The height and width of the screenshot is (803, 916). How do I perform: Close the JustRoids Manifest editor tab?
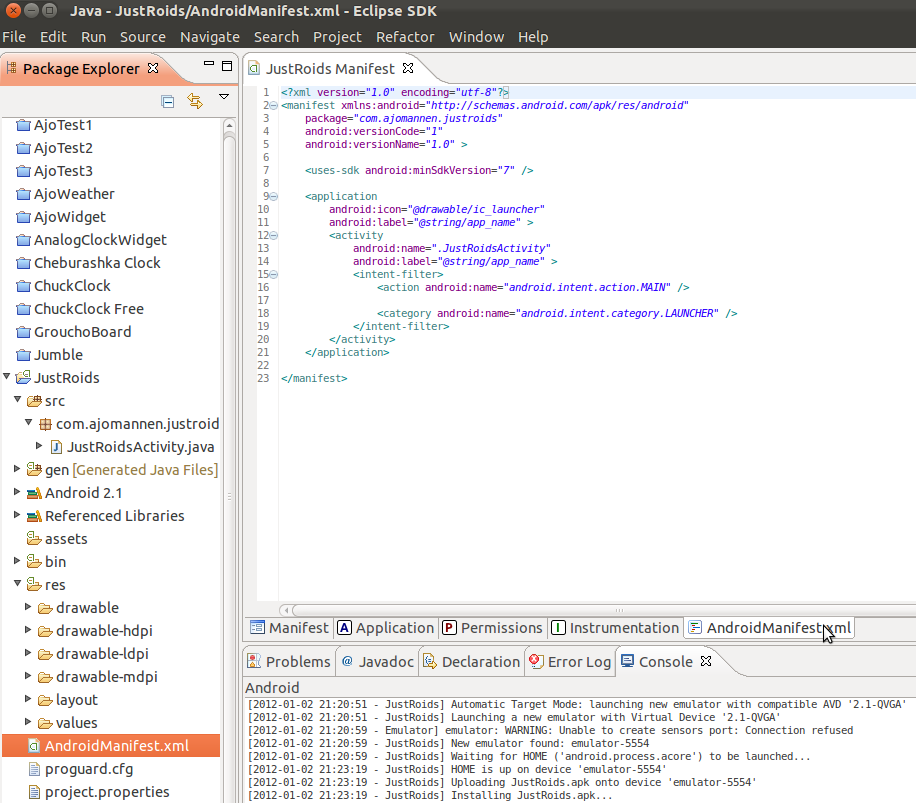(x=408, y=68)
